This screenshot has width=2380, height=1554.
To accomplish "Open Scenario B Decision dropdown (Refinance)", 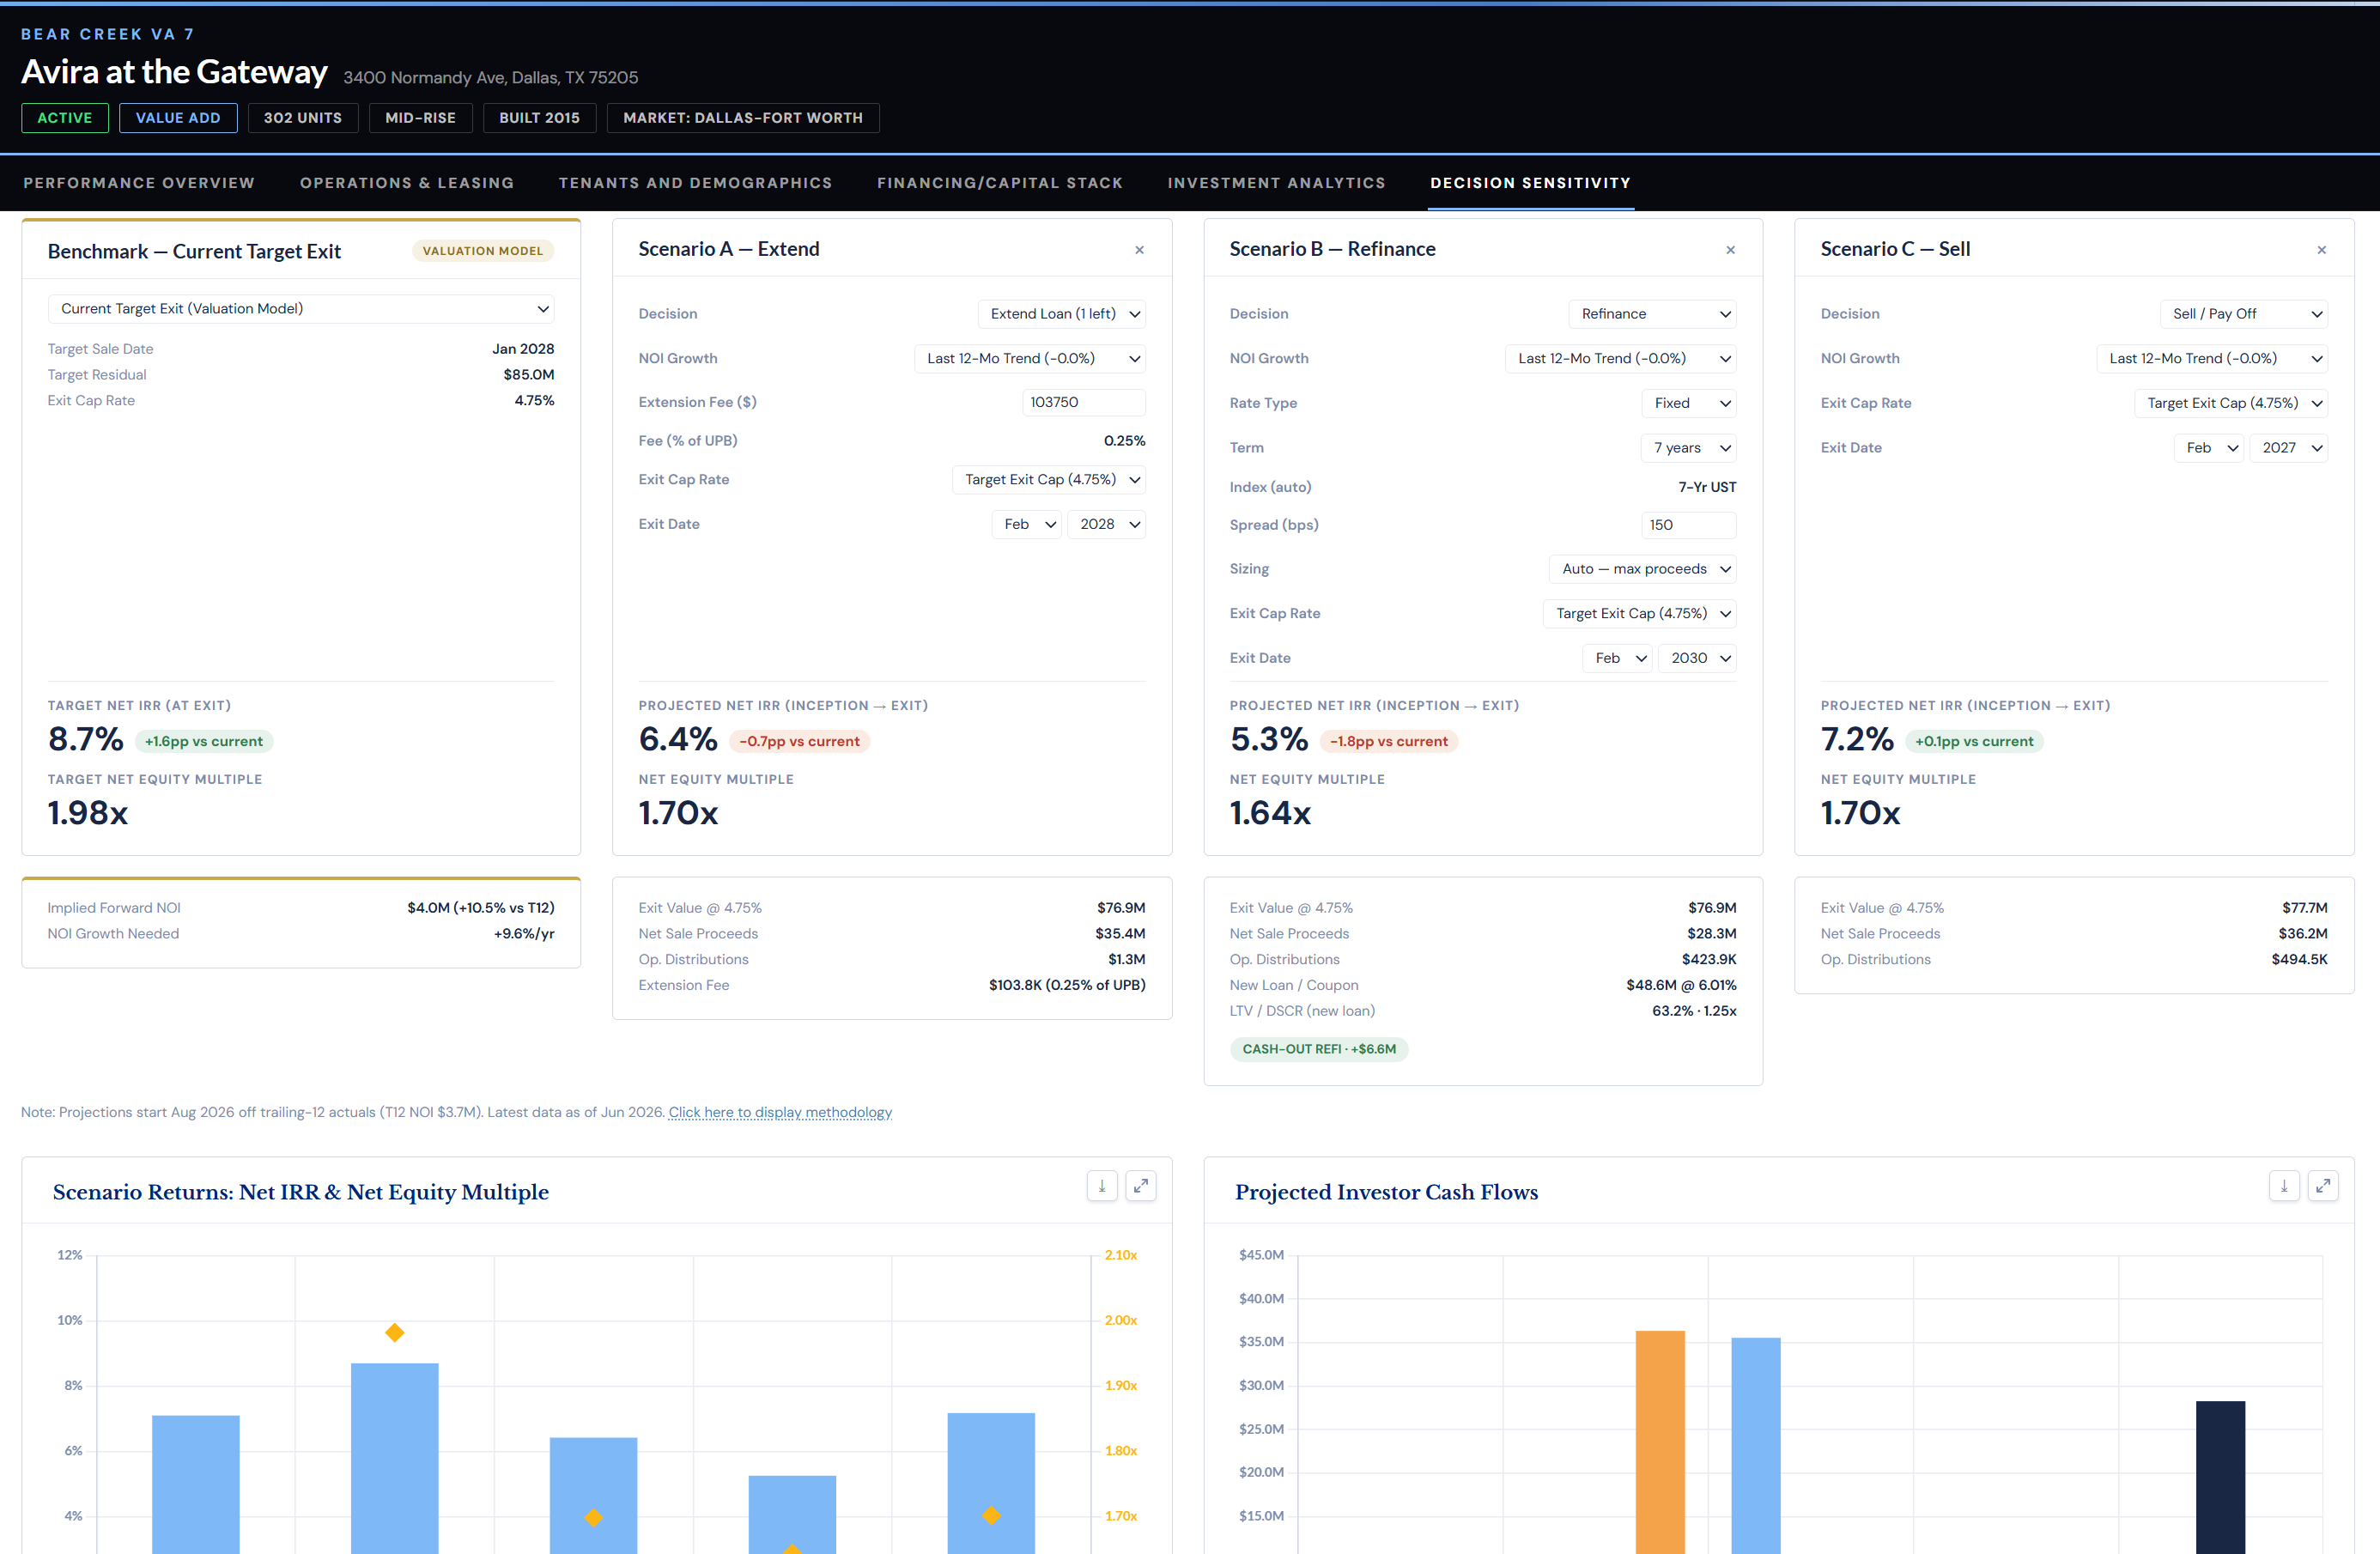I will point(1652,314).
